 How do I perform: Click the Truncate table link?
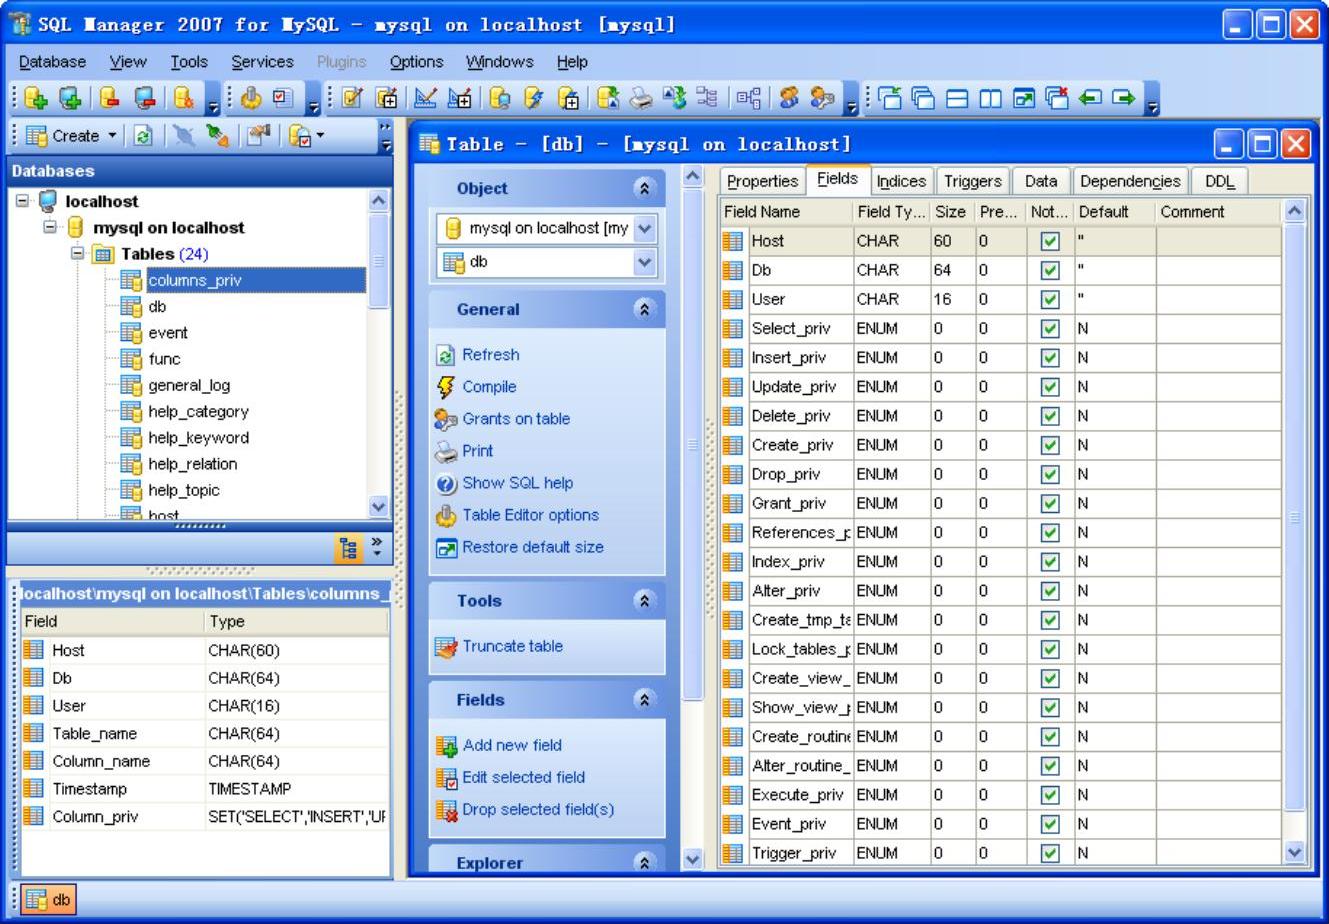[512, 646]
